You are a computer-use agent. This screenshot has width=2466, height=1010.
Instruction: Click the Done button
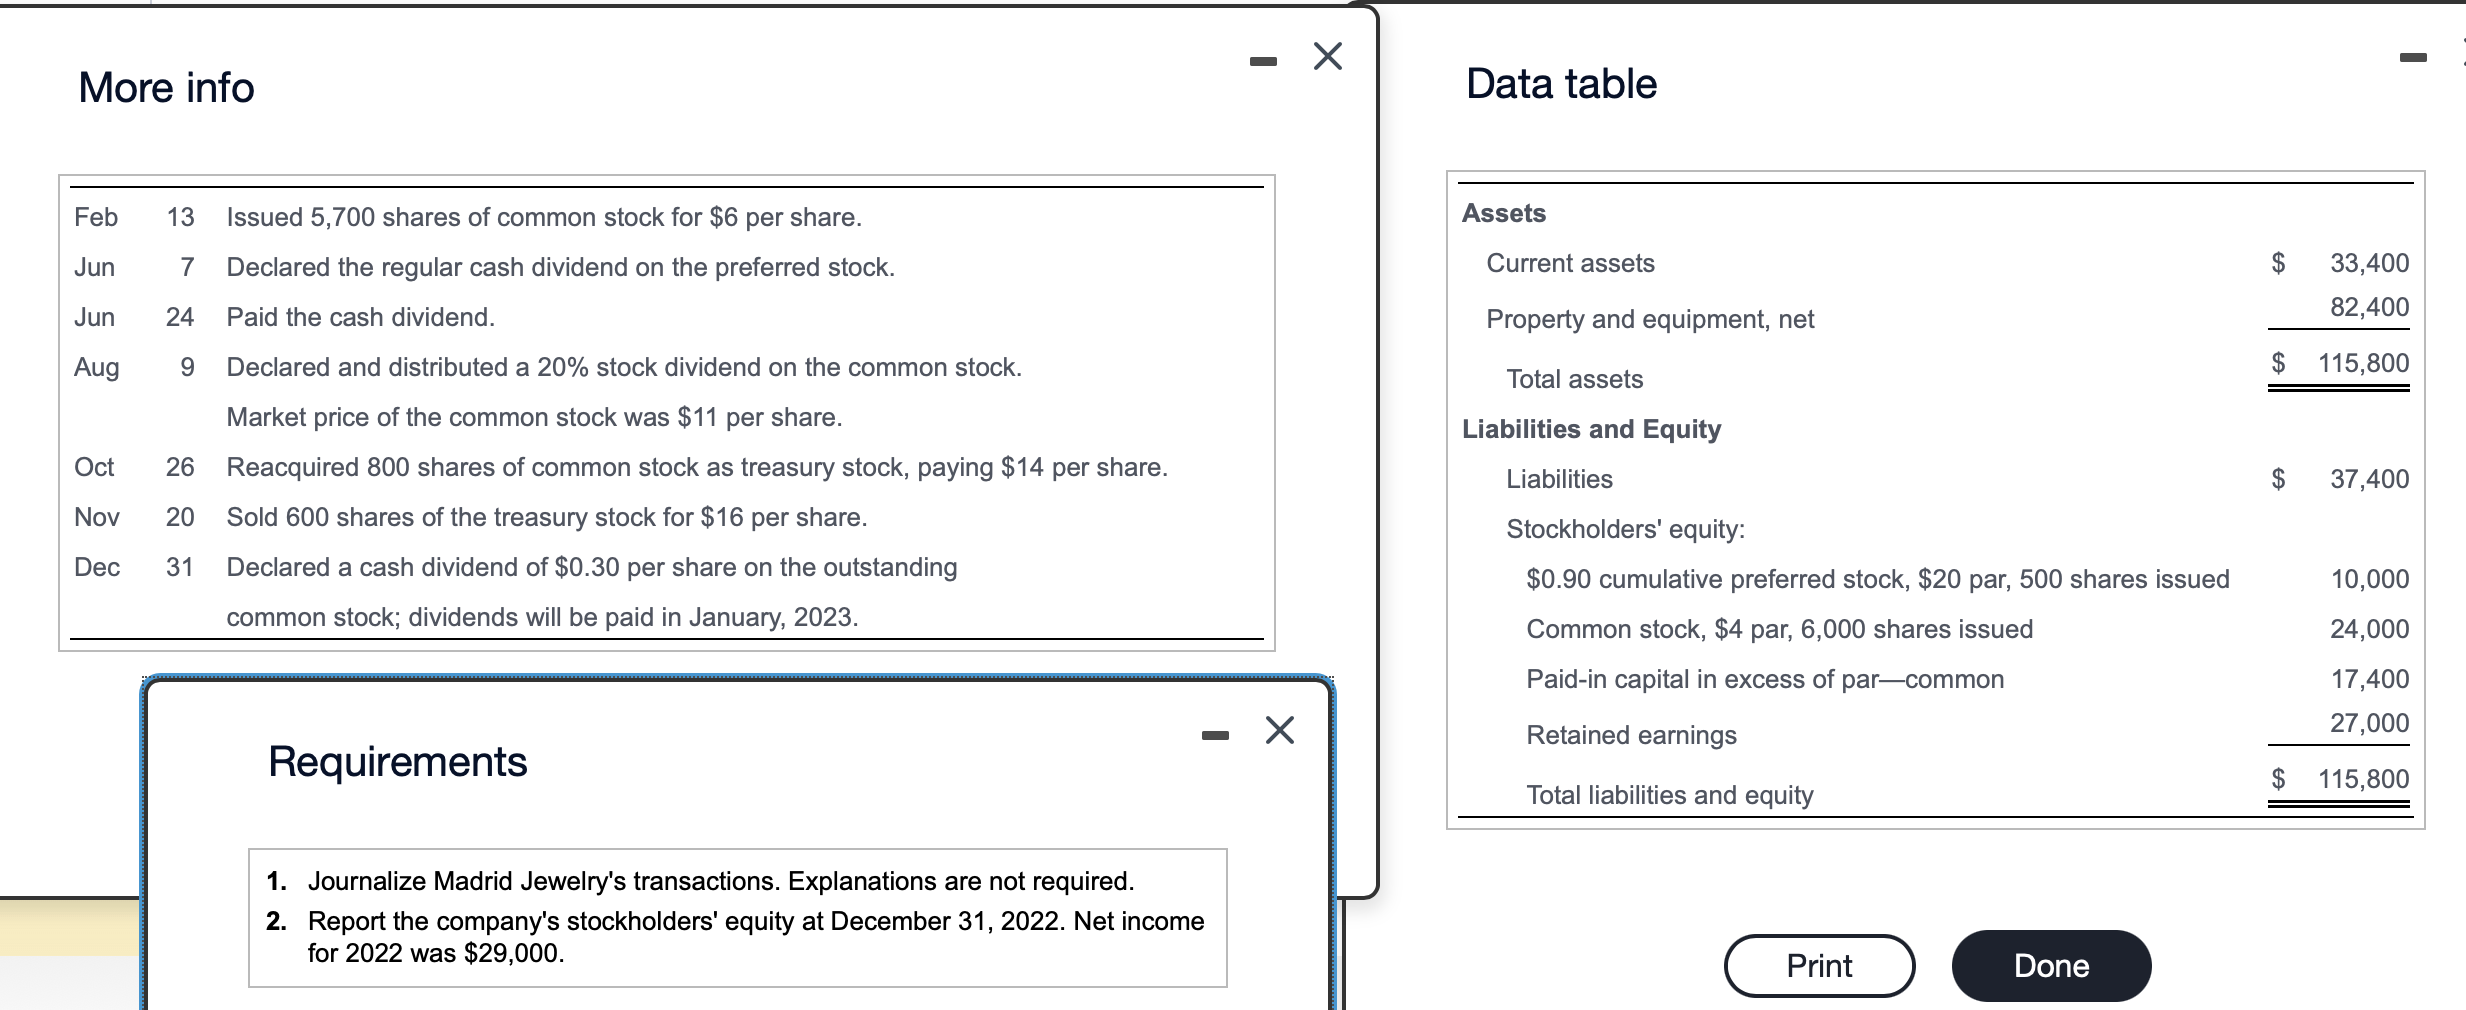pos(2051,964)
